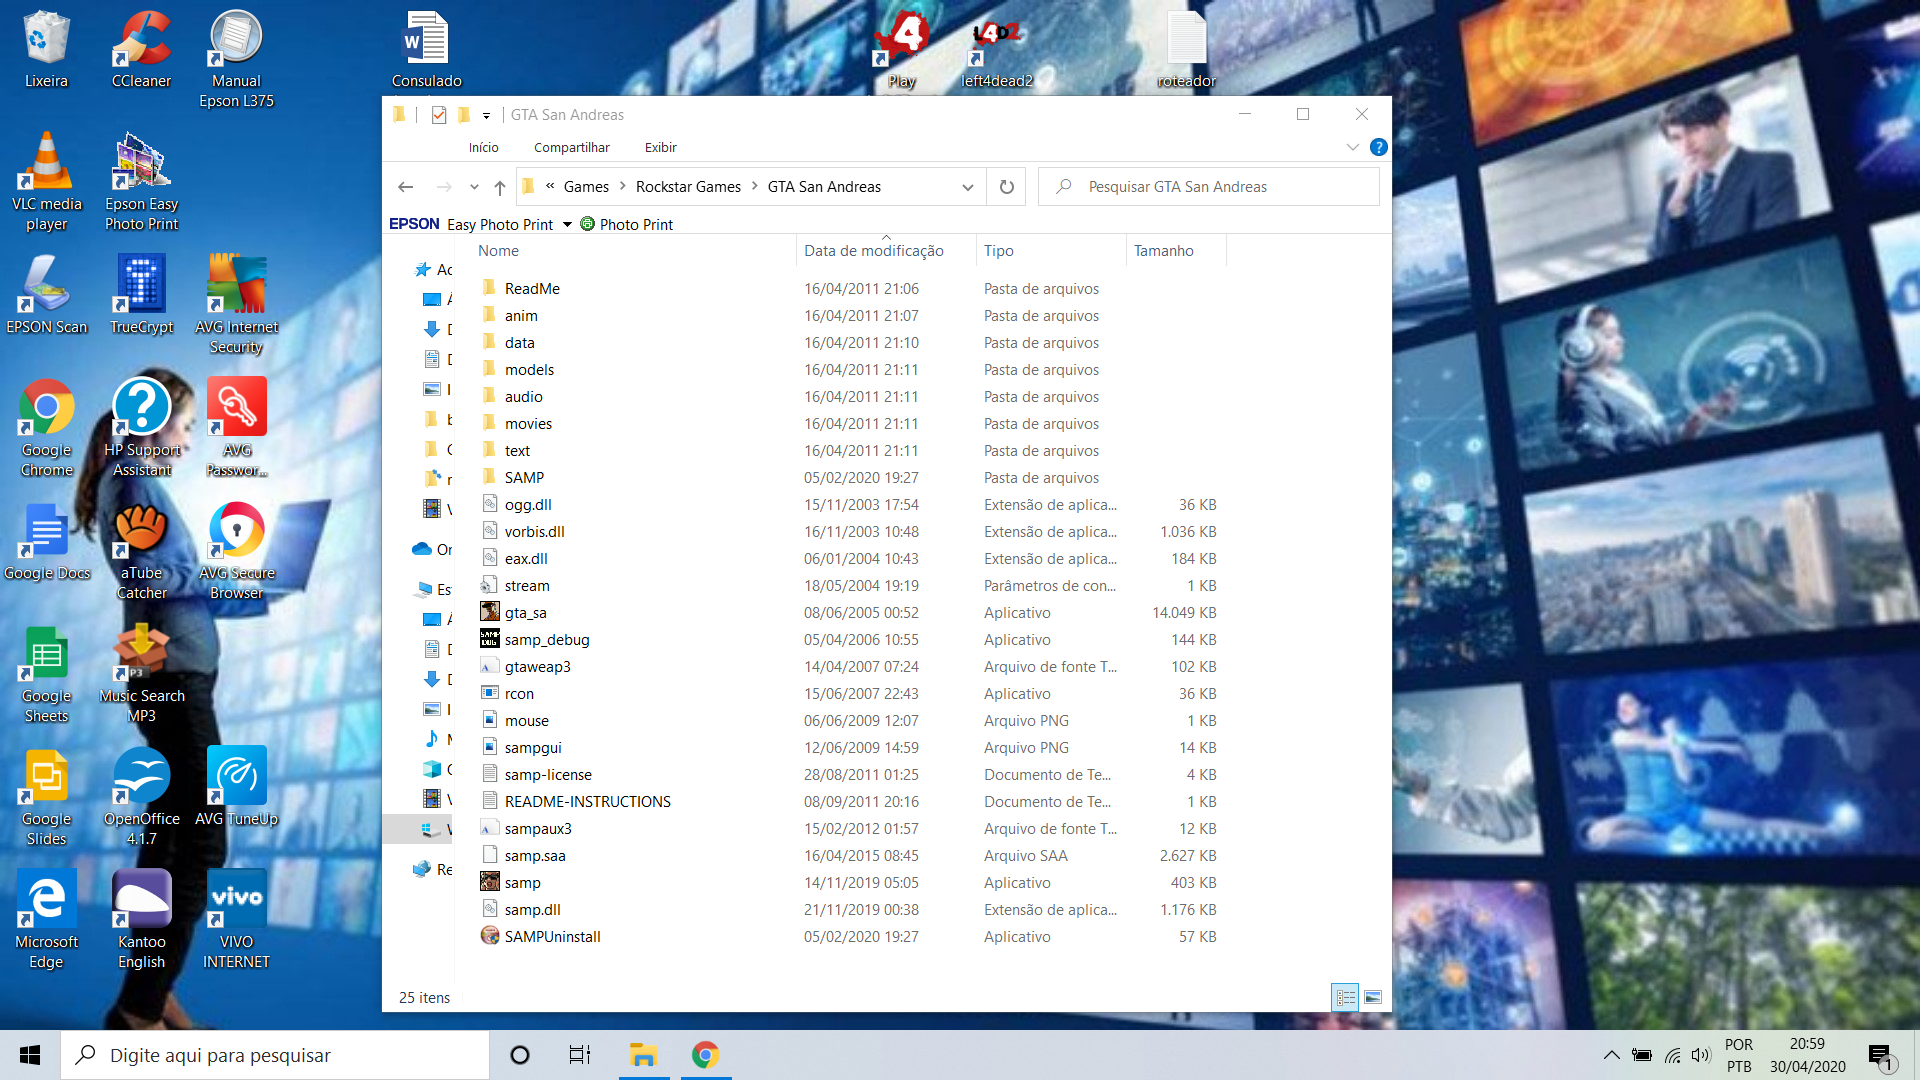Sort files by Data de modificação column

click(x=886, y=251)
